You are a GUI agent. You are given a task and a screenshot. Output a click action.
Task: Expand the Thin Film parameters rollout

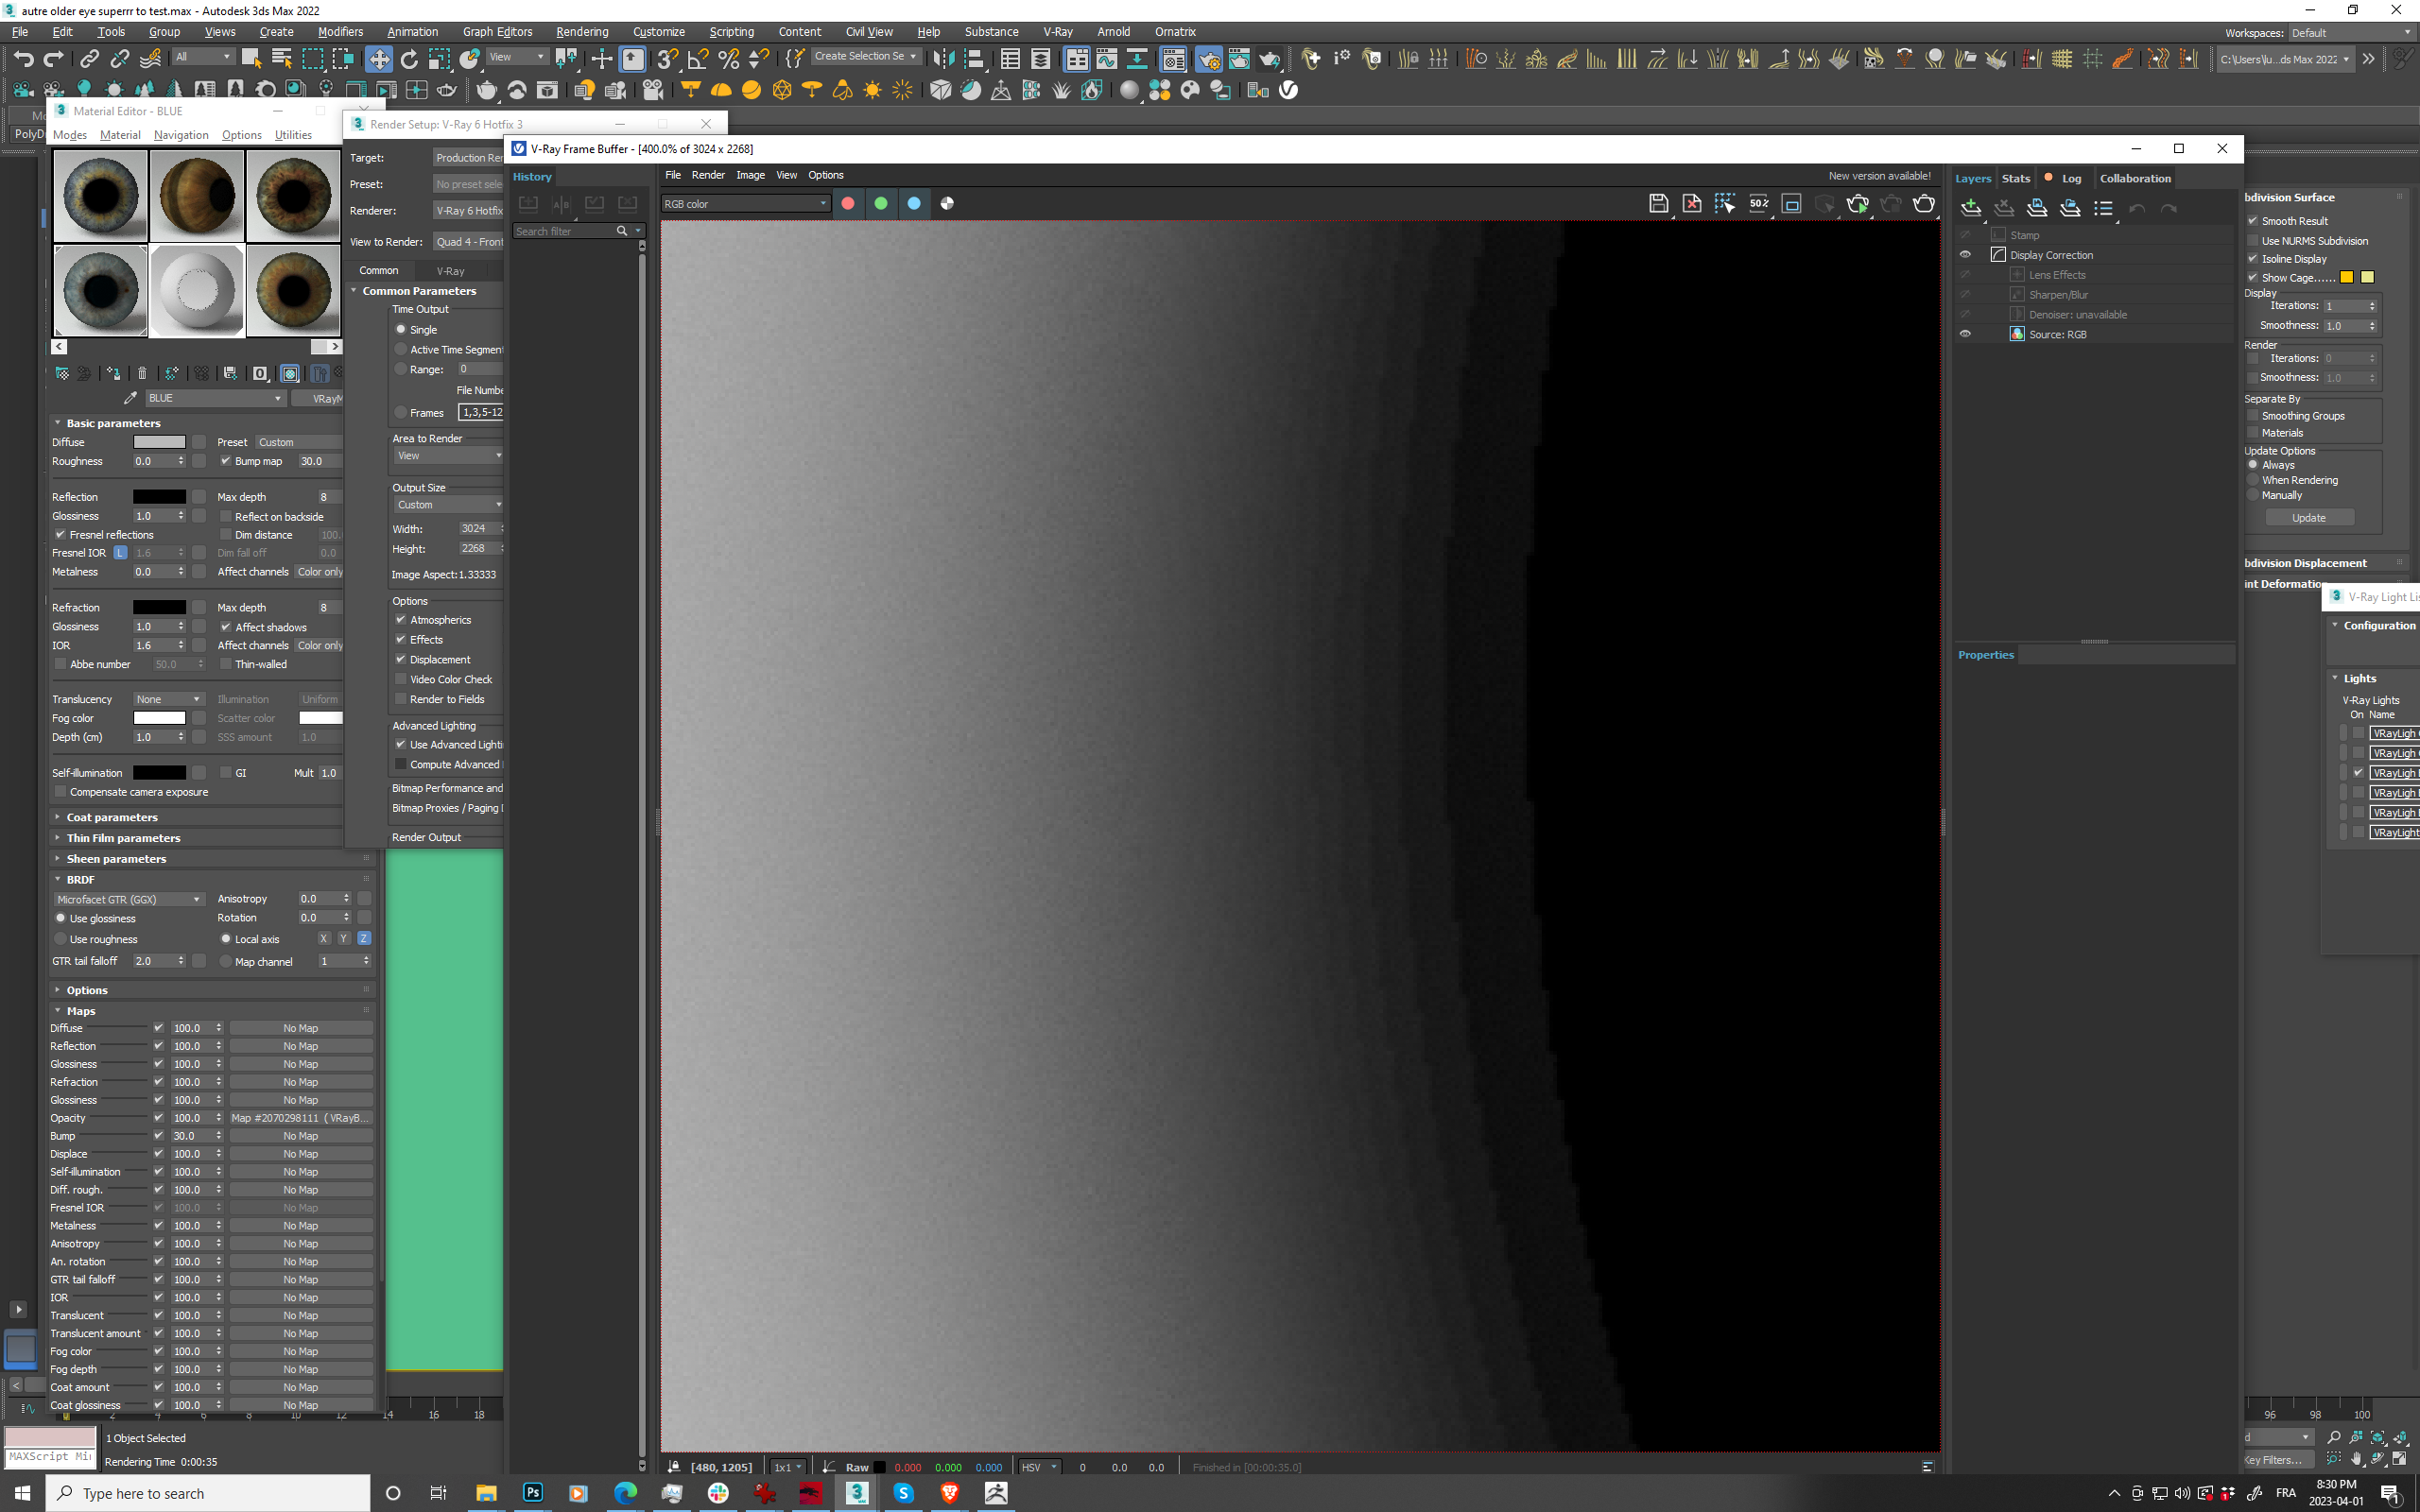[123, 838]
